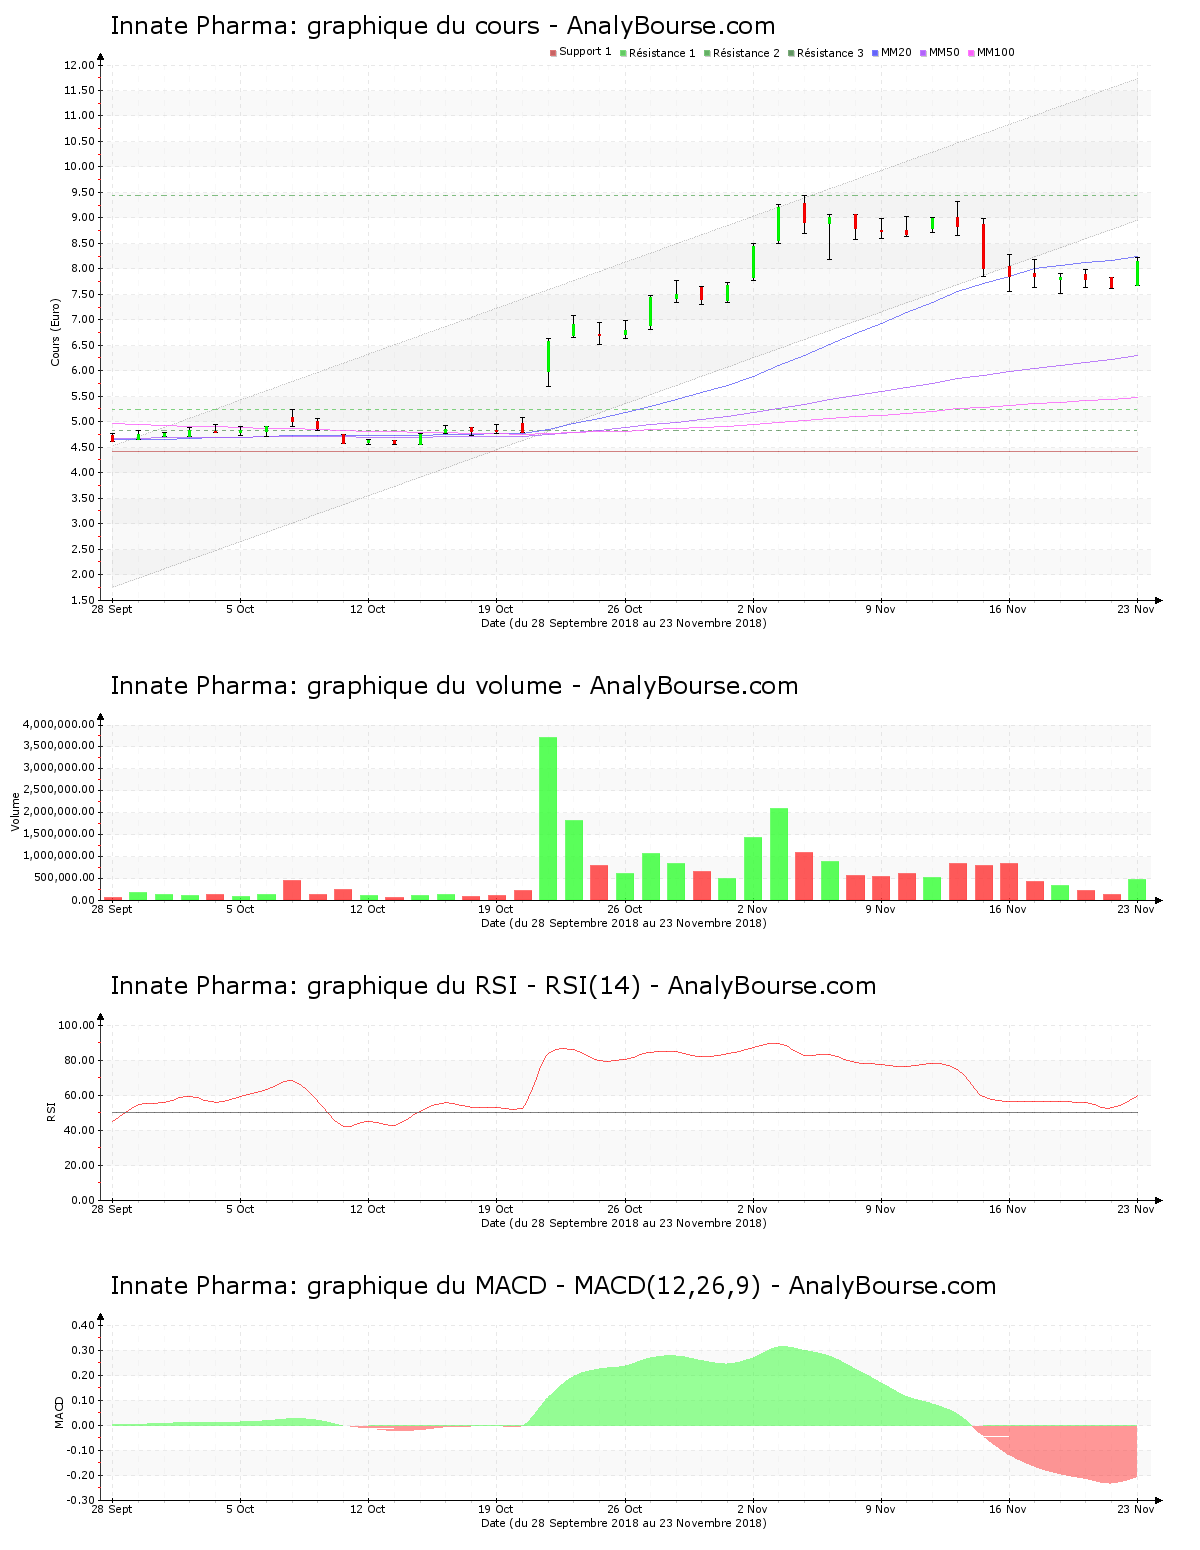Click the 40.00 label on RSI axis
Screen dimensions: 1200x1550
79,1130
